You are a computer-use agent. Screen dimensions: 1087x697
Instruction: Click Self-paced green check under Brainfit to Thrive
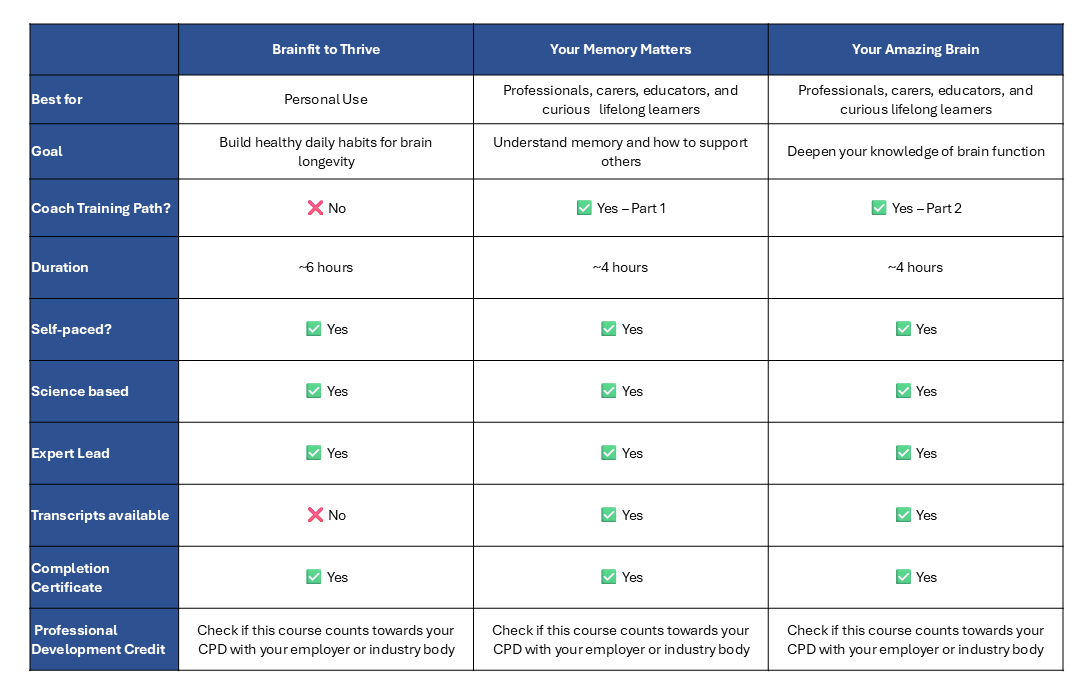314,329
